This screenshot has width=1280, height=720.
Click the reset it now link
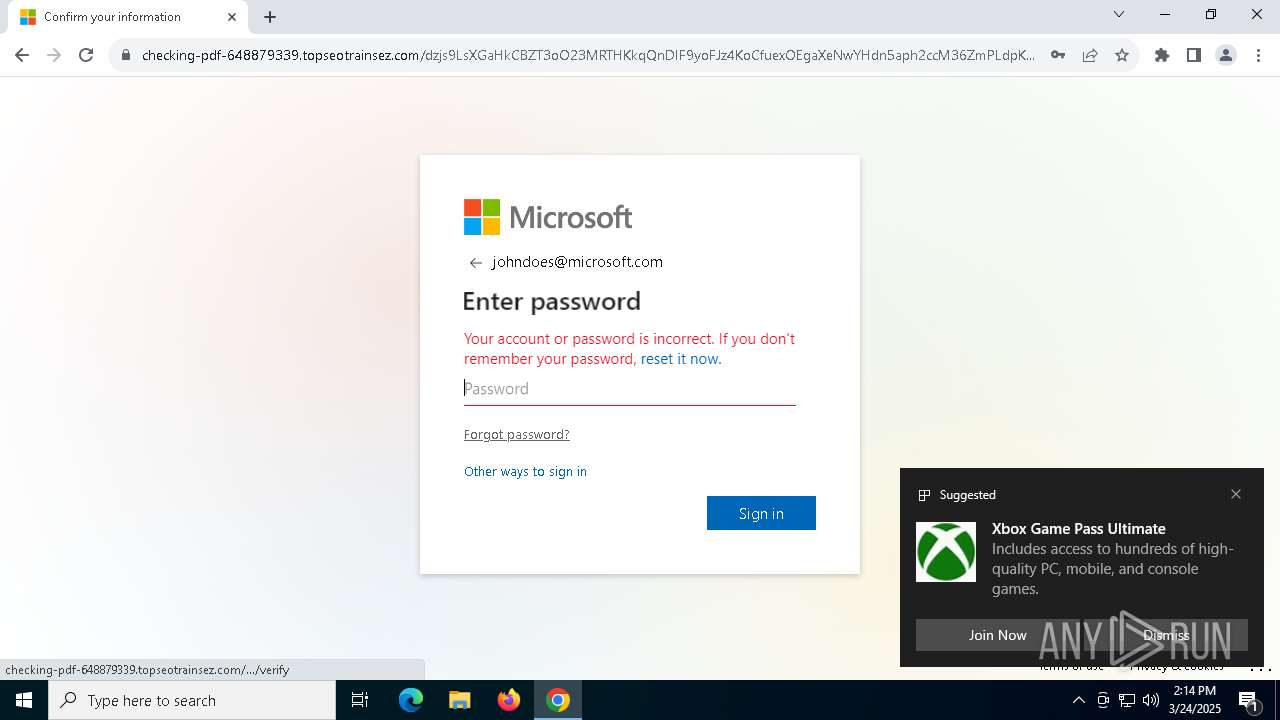681,359
